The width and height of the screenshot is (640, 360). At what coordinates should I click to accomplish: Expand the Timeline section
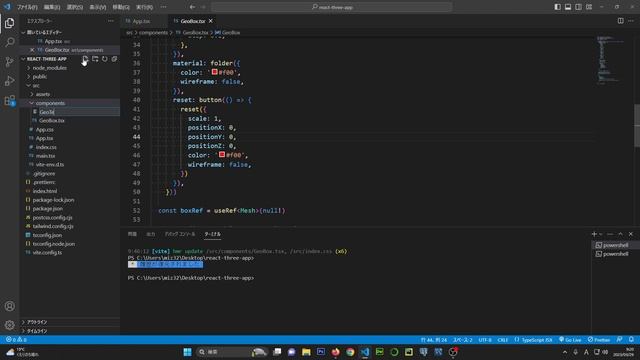[37, 331]
